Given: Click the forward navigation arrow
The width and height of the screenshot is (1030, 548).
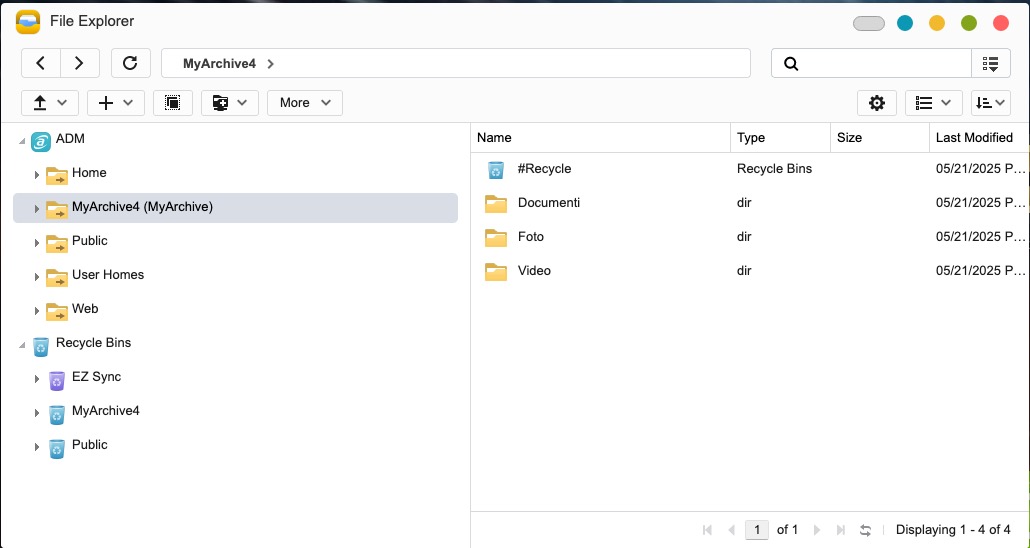Looking at the screenshot, I should pos(79,63).
